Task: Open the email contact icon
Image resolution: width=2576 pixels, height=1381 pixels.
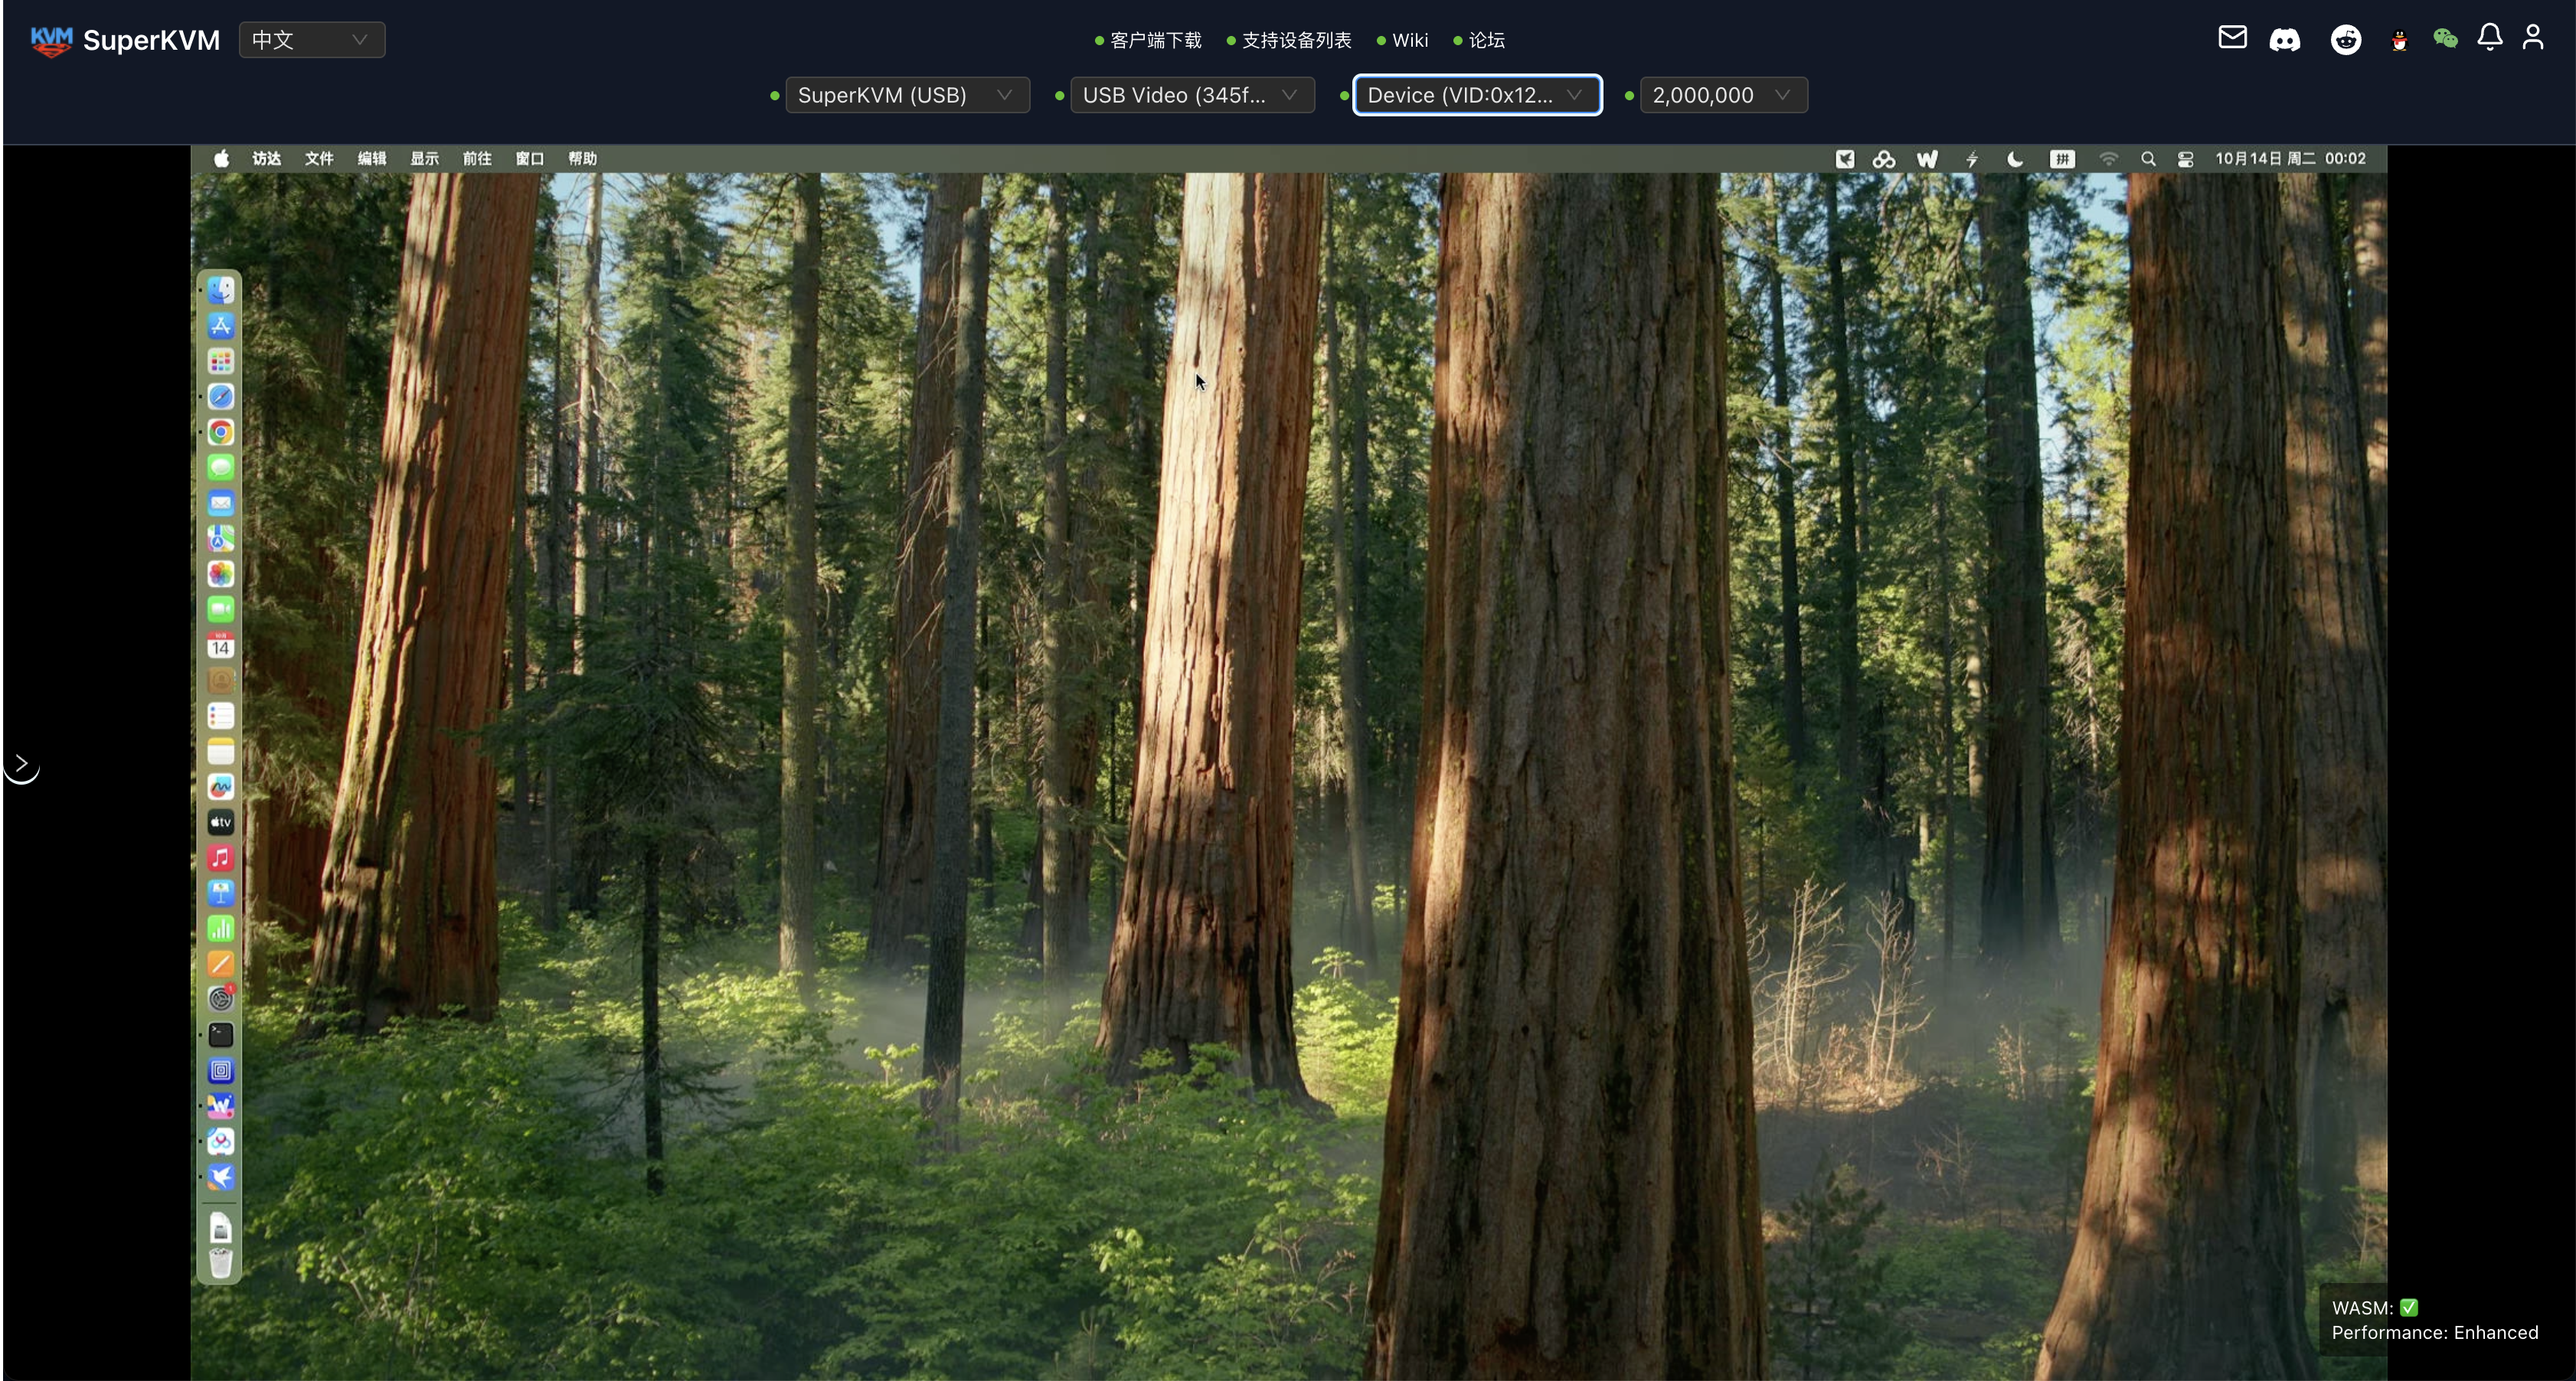Action: 2232,38
